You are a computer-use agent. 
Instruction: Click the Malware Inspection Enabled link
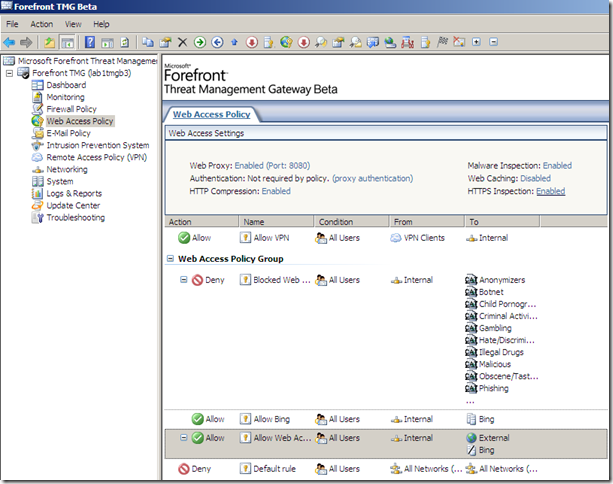tap(557, 166)
